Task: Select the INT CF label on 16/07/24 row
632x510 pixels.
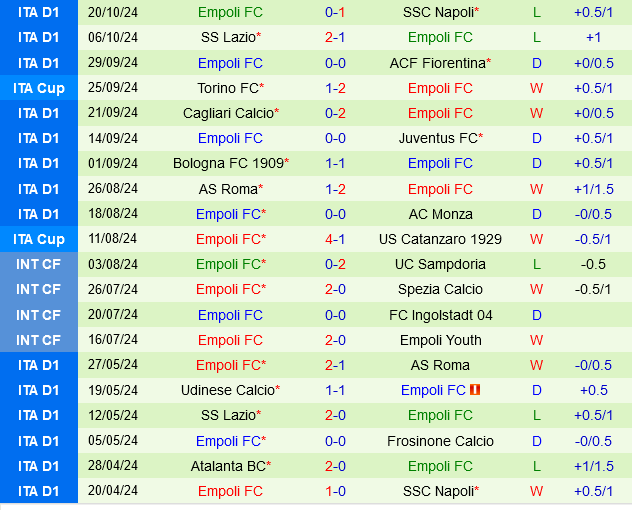Action: pyautogui.click(x=39, y=340)
